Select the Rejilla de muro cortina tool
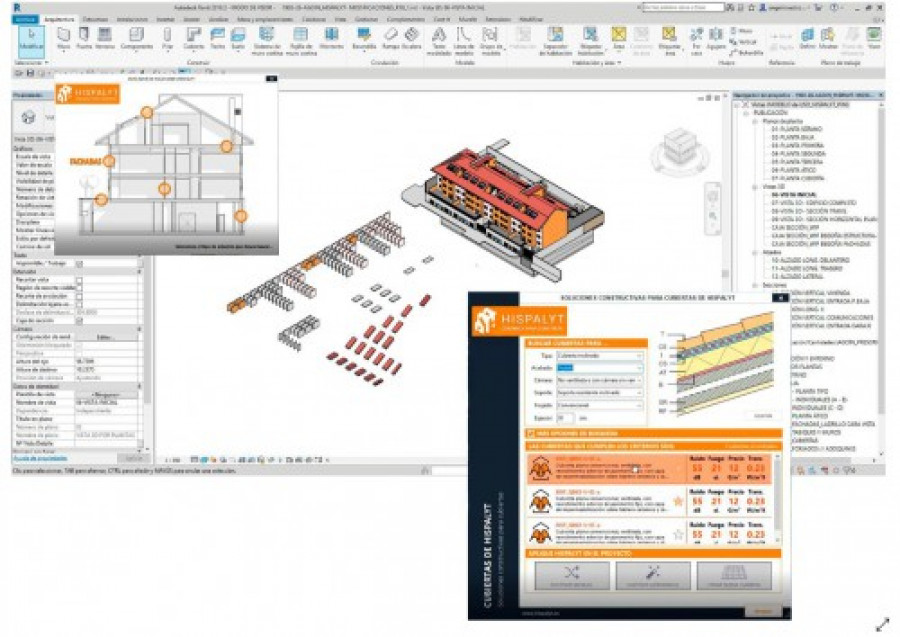 coord(301,41)
